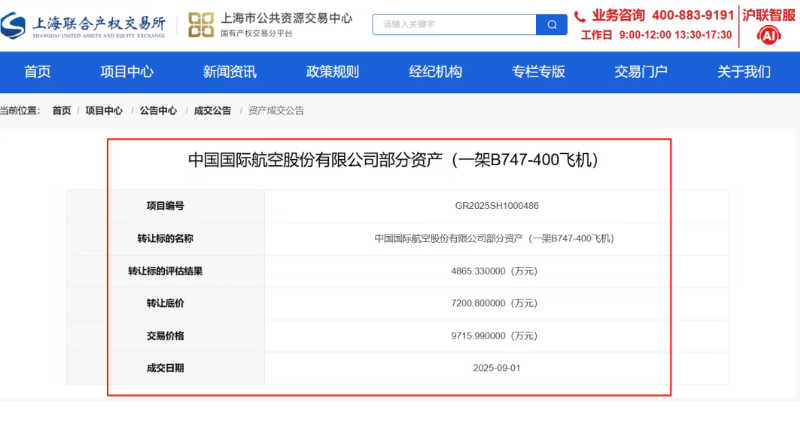
Task: Click the Shanghai United Assets Exchange logo
Action: [83, 26]
